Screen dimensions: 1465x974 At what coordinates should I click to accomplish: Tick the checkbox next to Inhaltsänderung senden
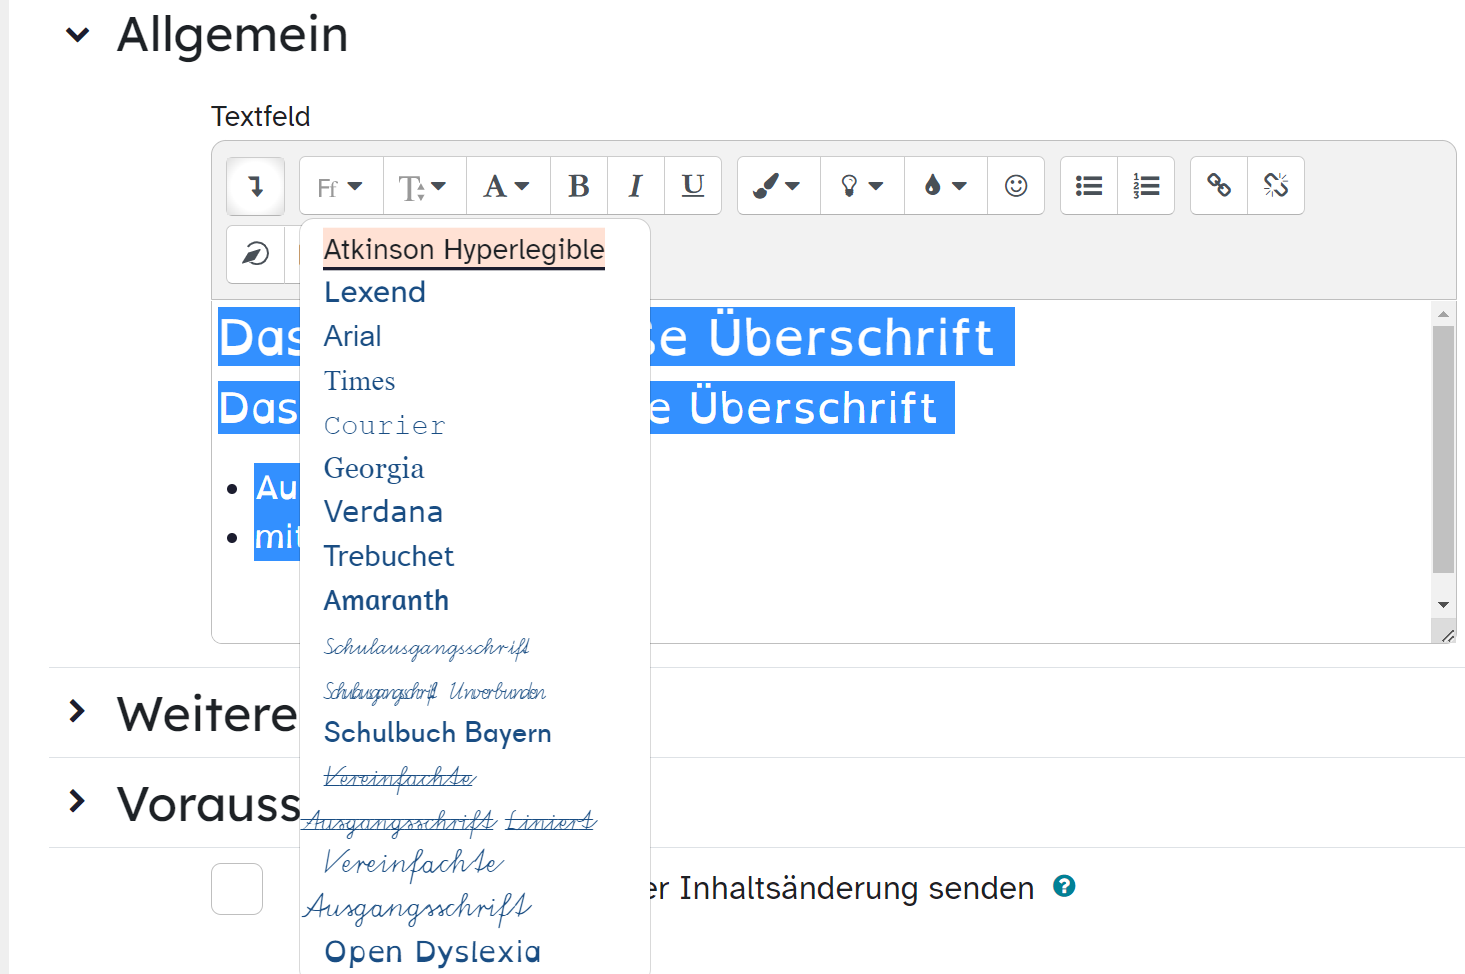pos(237,889)
